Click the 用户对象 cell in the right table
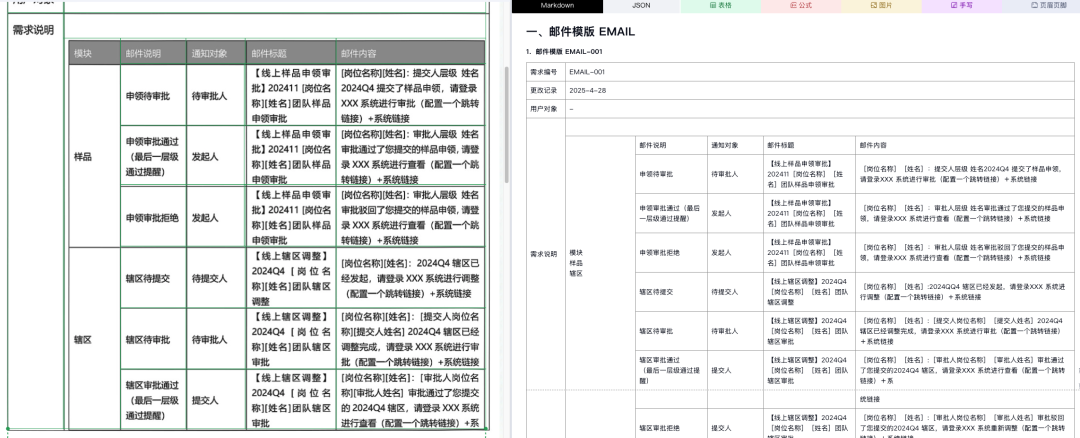Image resolution: width=1080 pixels, height=438 pixels. [546, 109]
